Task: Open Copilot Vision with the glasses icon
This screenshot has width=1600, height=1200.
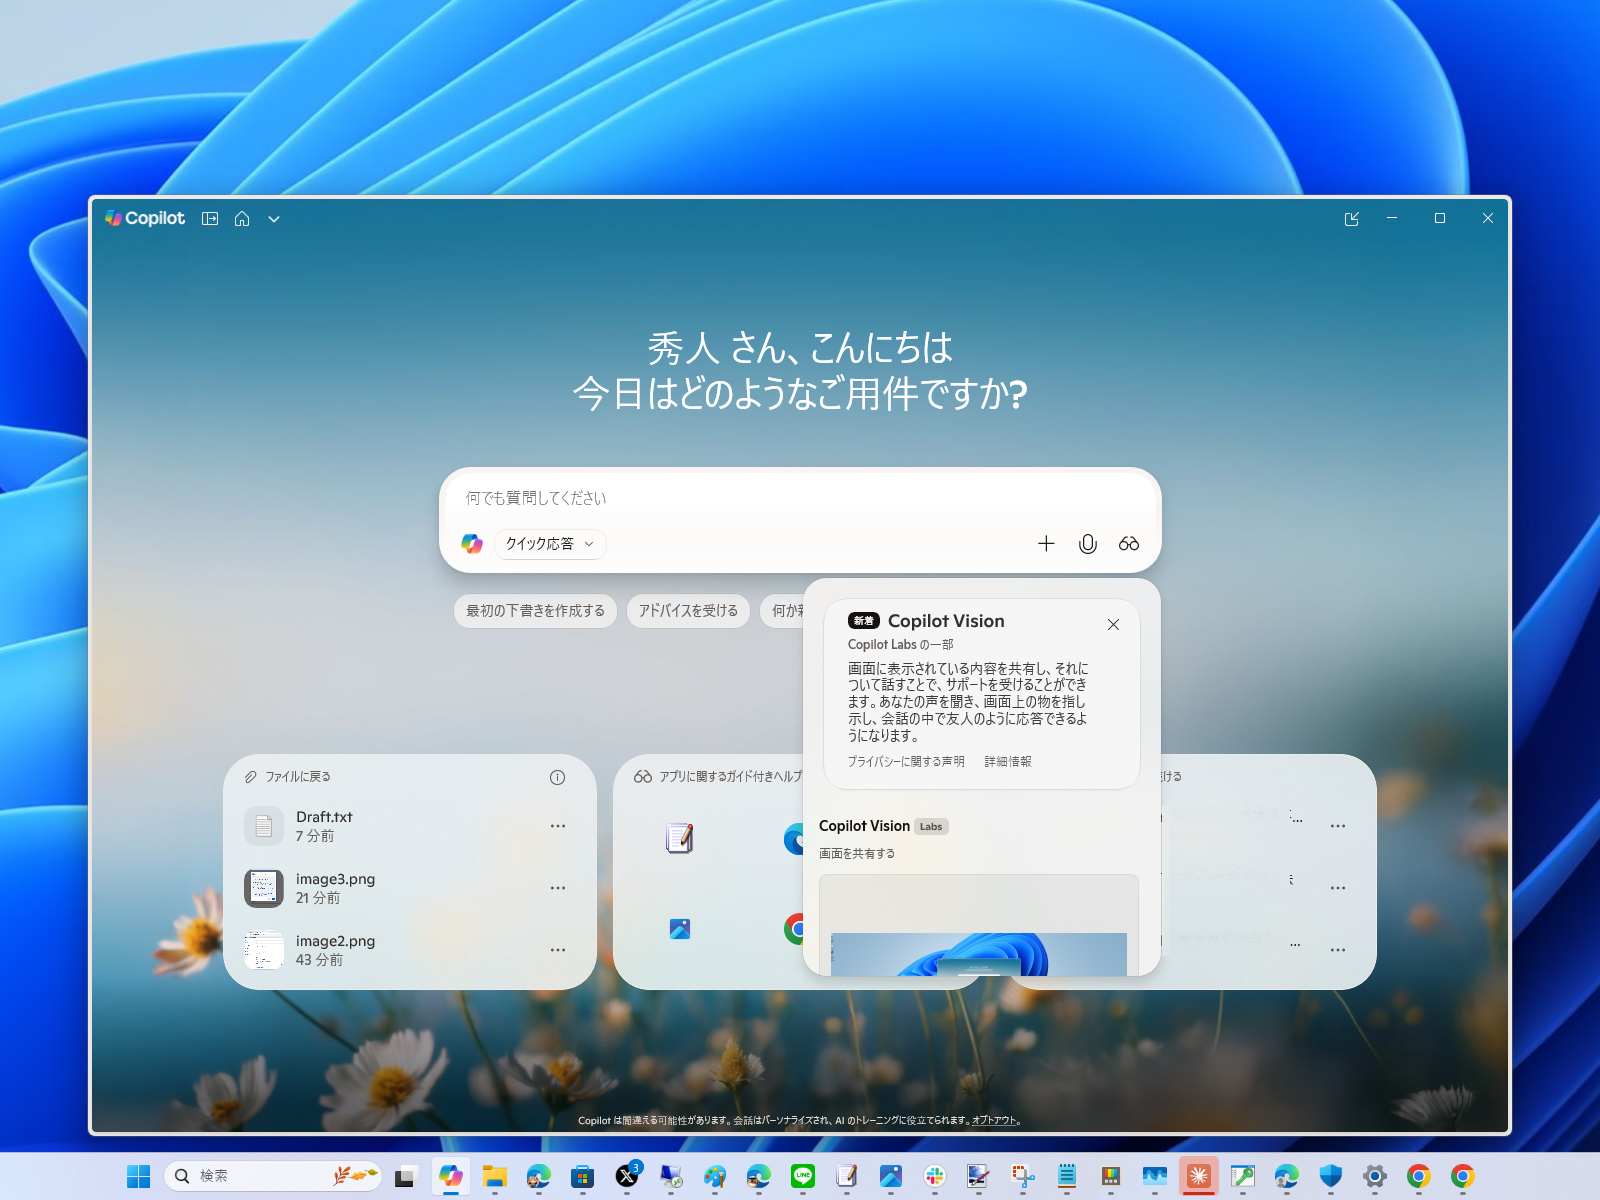Action: 1129,544
